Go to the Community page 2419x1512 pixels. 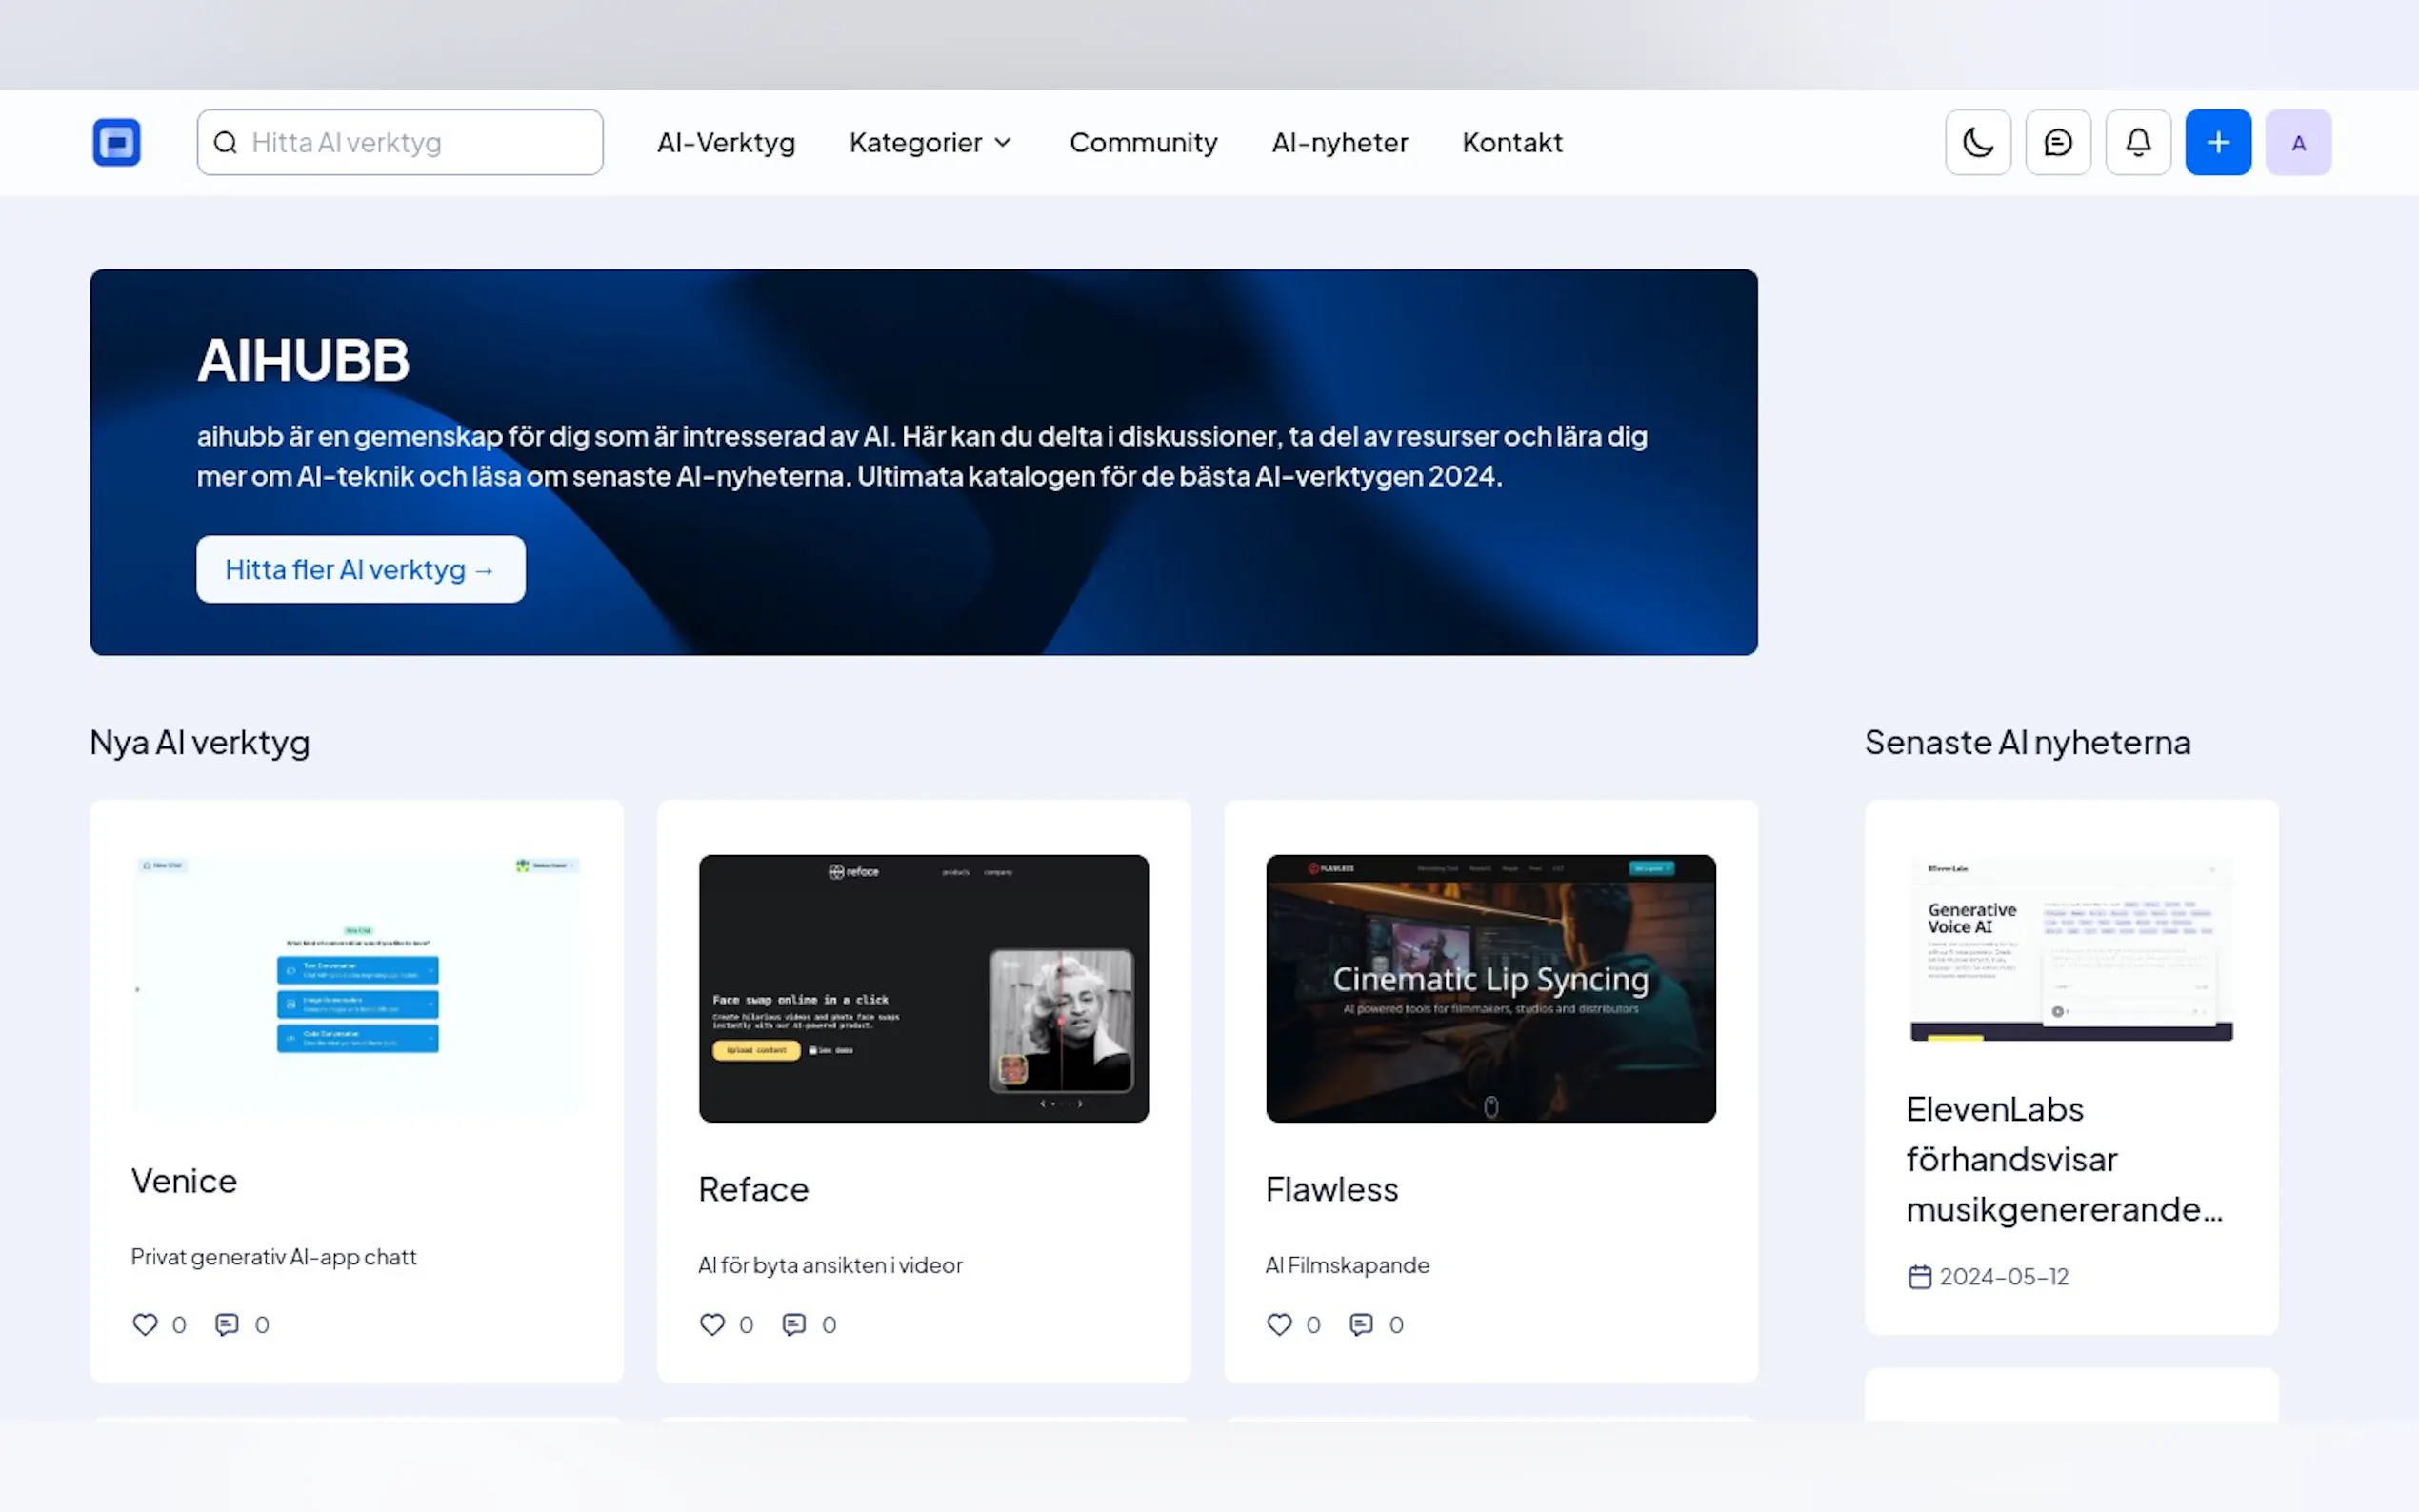(x=1143, y=142)
